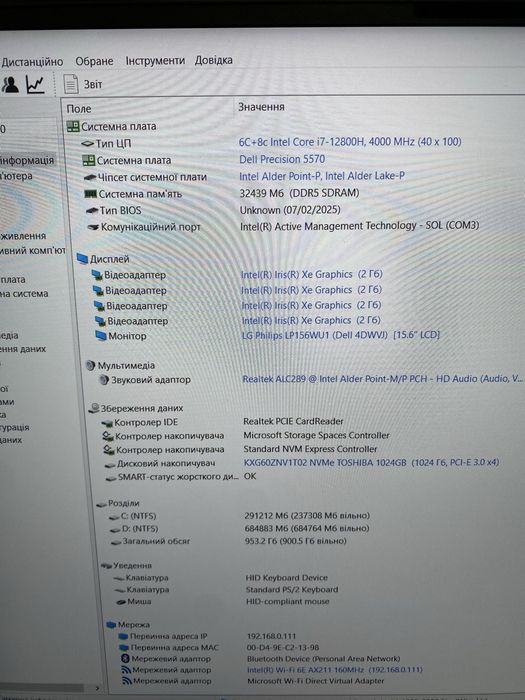This screenshot has width=525, height=700.
Task: Click the Системна плата section header icon
Action: 73,126
